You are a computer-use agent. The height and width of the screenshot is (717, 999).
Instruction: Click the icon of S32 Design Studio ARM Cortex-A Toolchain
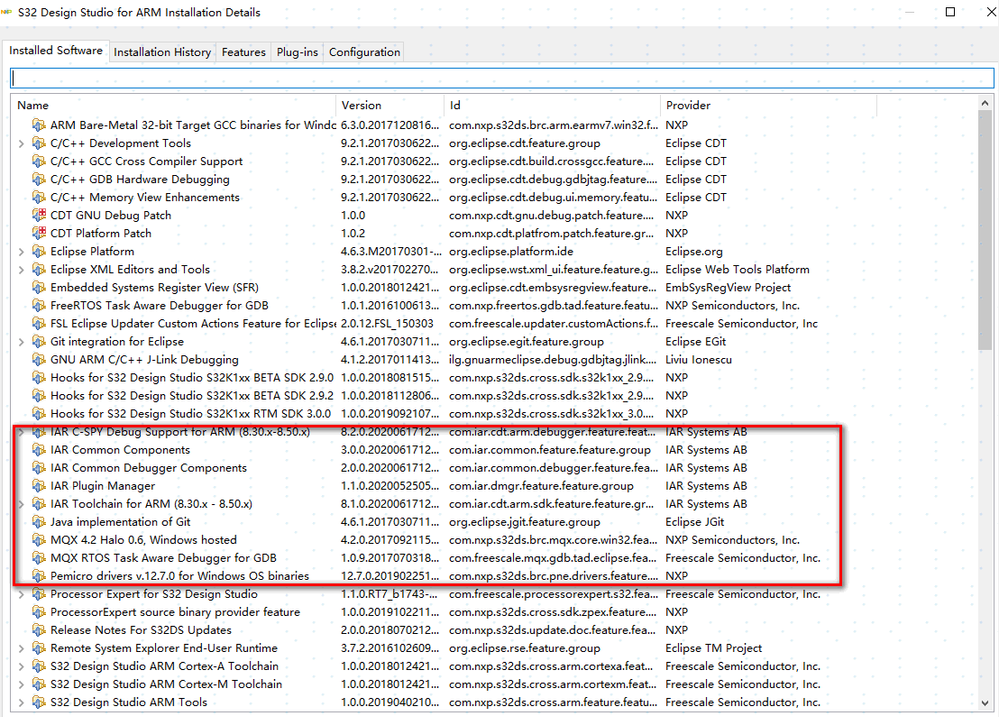pyautogui.click(x=39, y=666)
